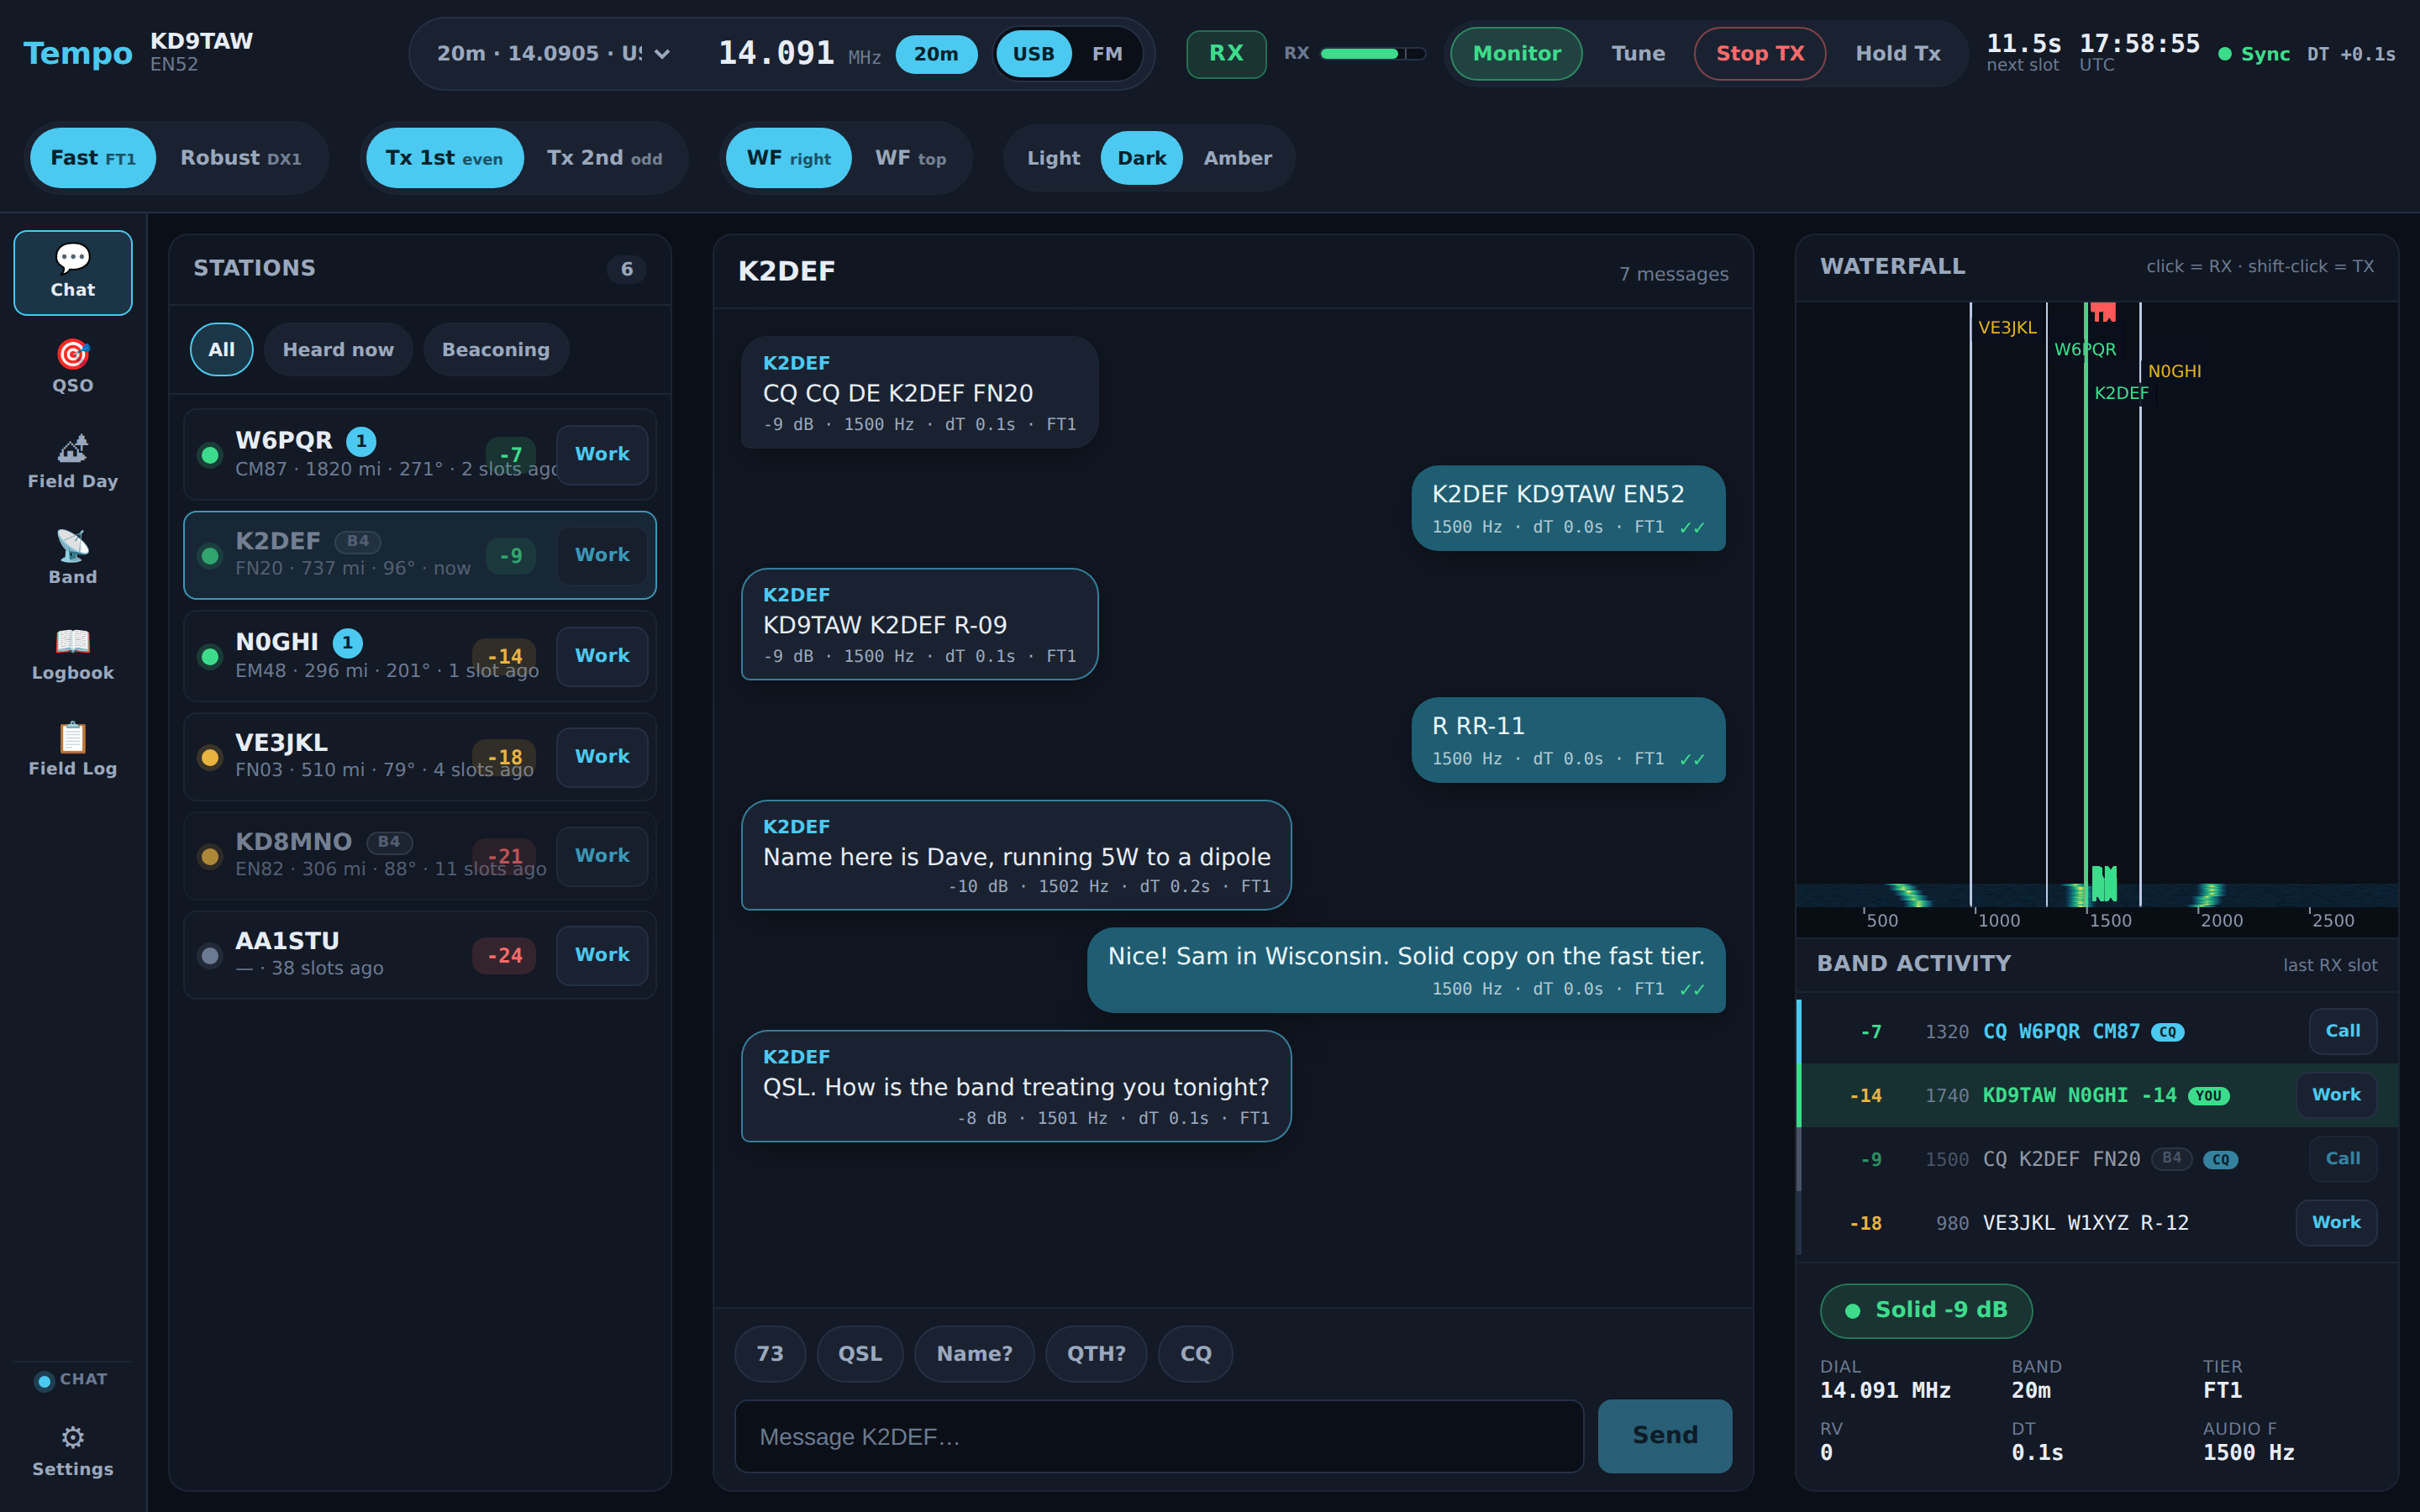Insert the QSL quick reply
This screenshot has height=1512, width=2420.
coord(860,1354)
